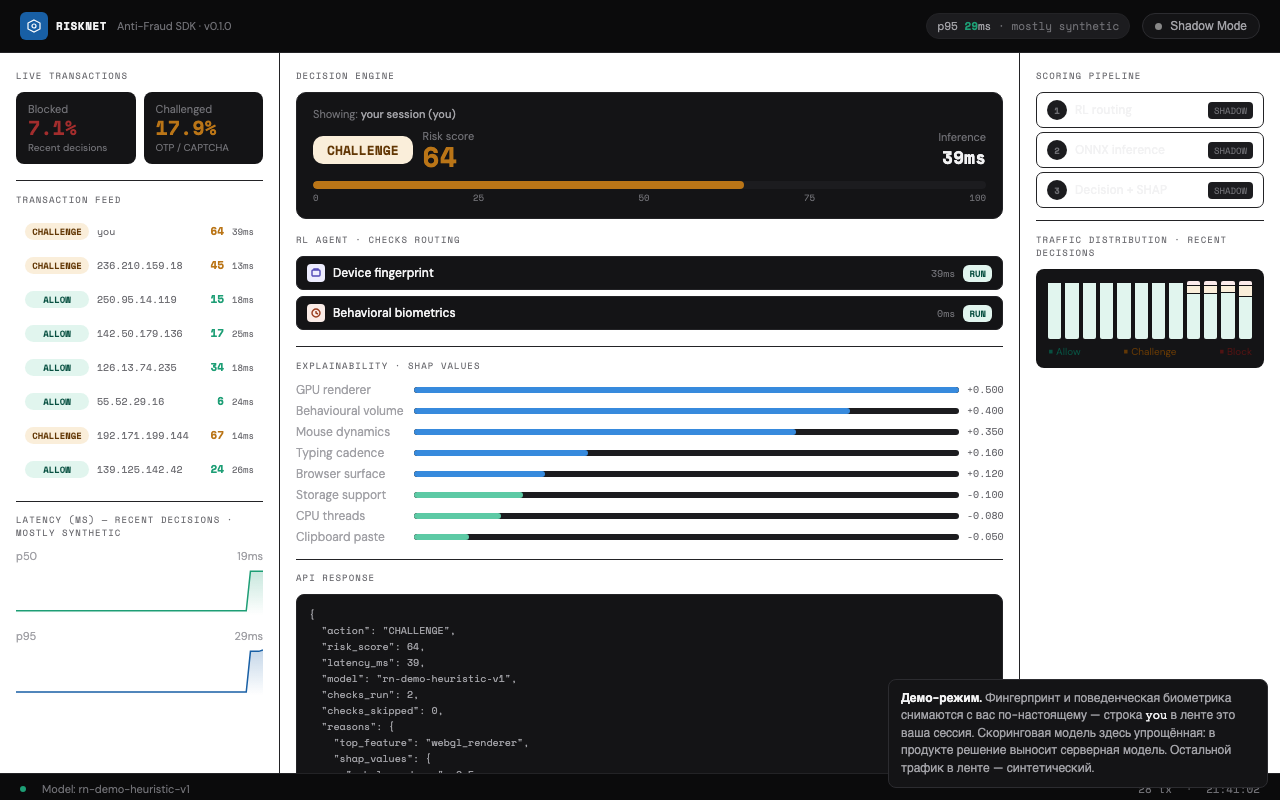Click the SHADOW badge on ONNX inference

click(1230, 150)
